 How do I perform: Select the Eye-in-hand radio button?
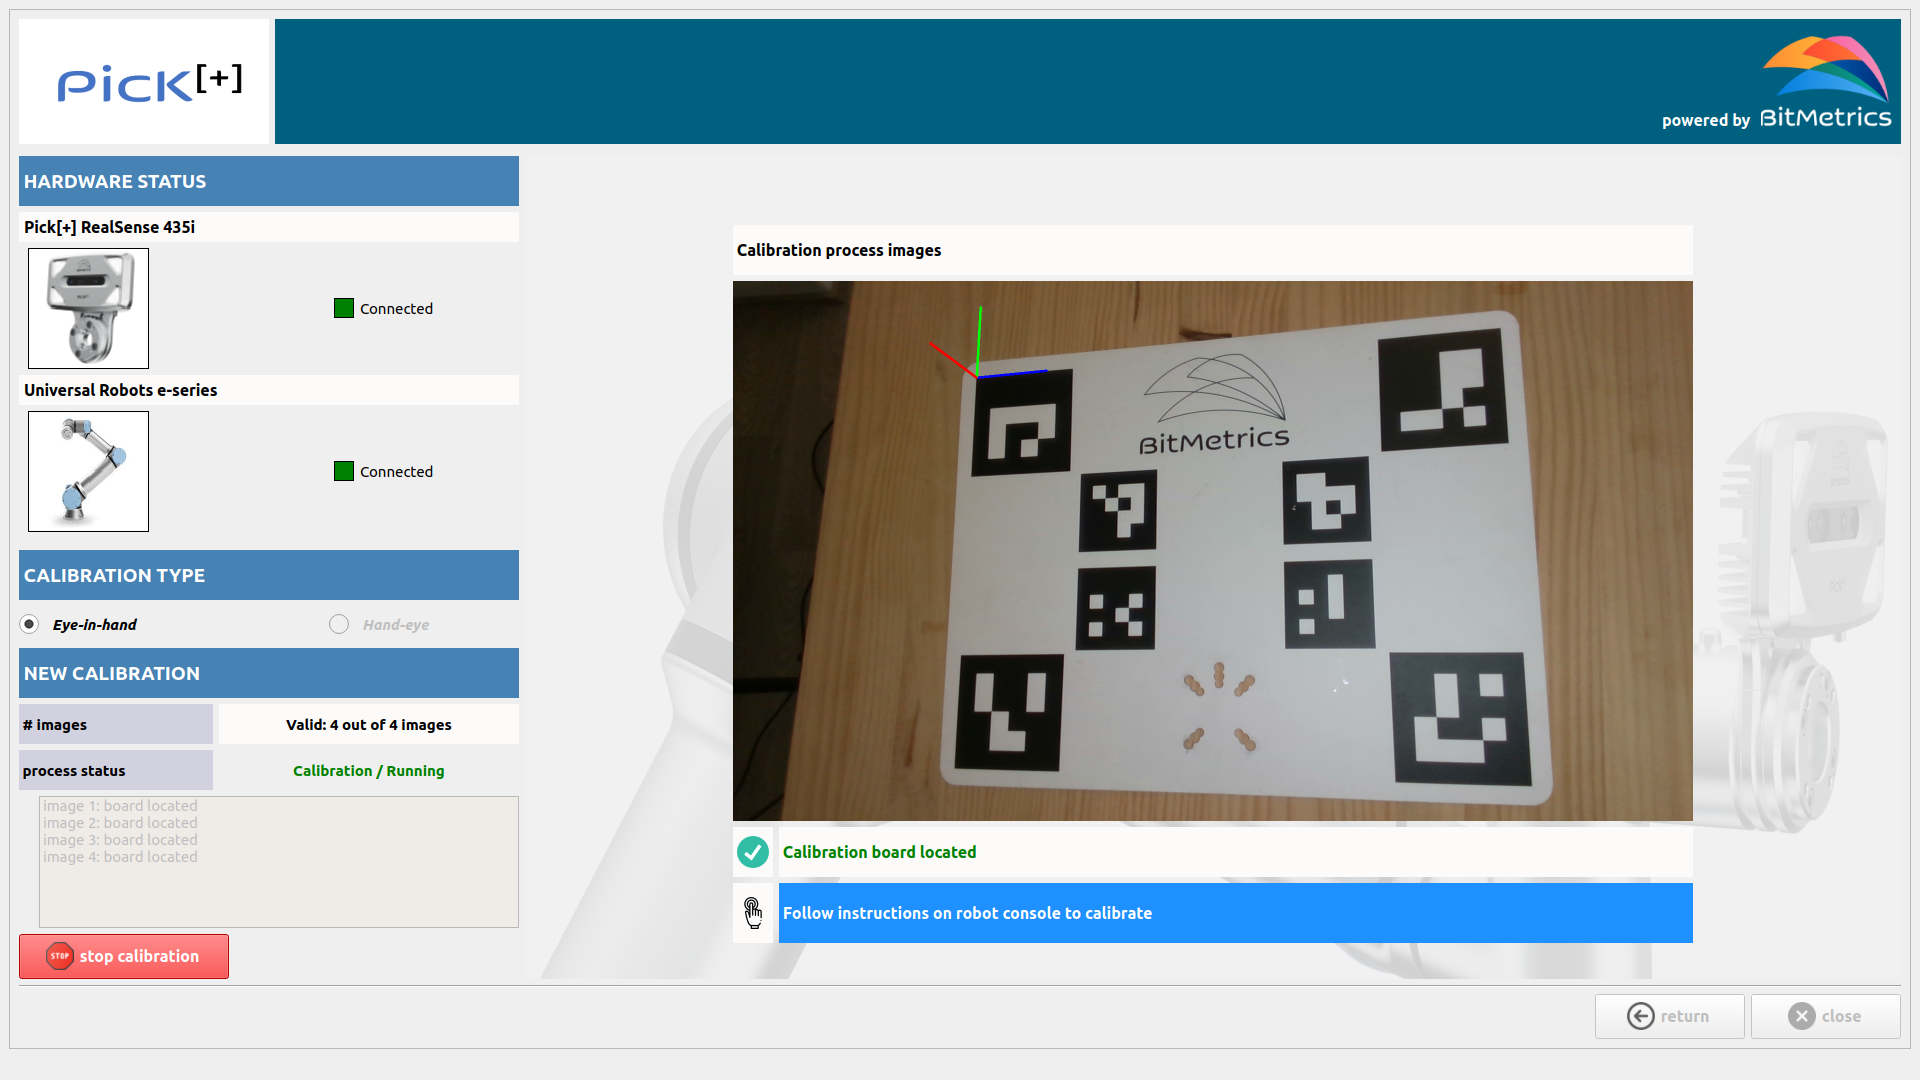[x=30, y=624]
